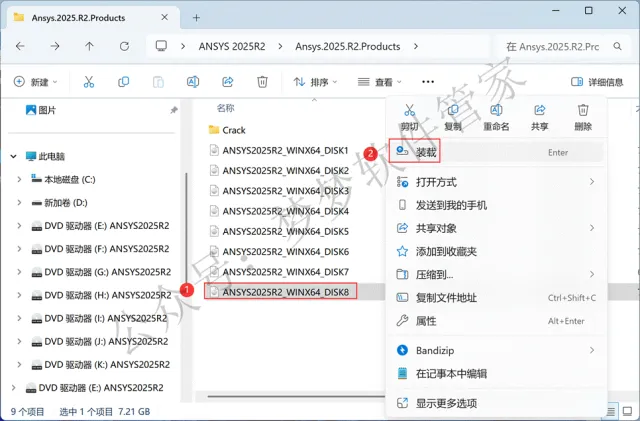Open the 打开方式 submenu
640x421 pixels.
[496, 182]
